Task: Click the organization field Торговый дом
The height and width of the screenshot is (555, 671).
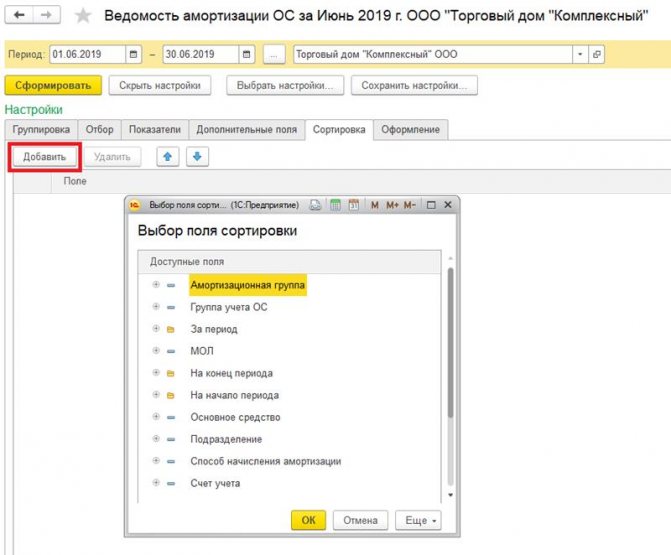Action: pos(433,54)
